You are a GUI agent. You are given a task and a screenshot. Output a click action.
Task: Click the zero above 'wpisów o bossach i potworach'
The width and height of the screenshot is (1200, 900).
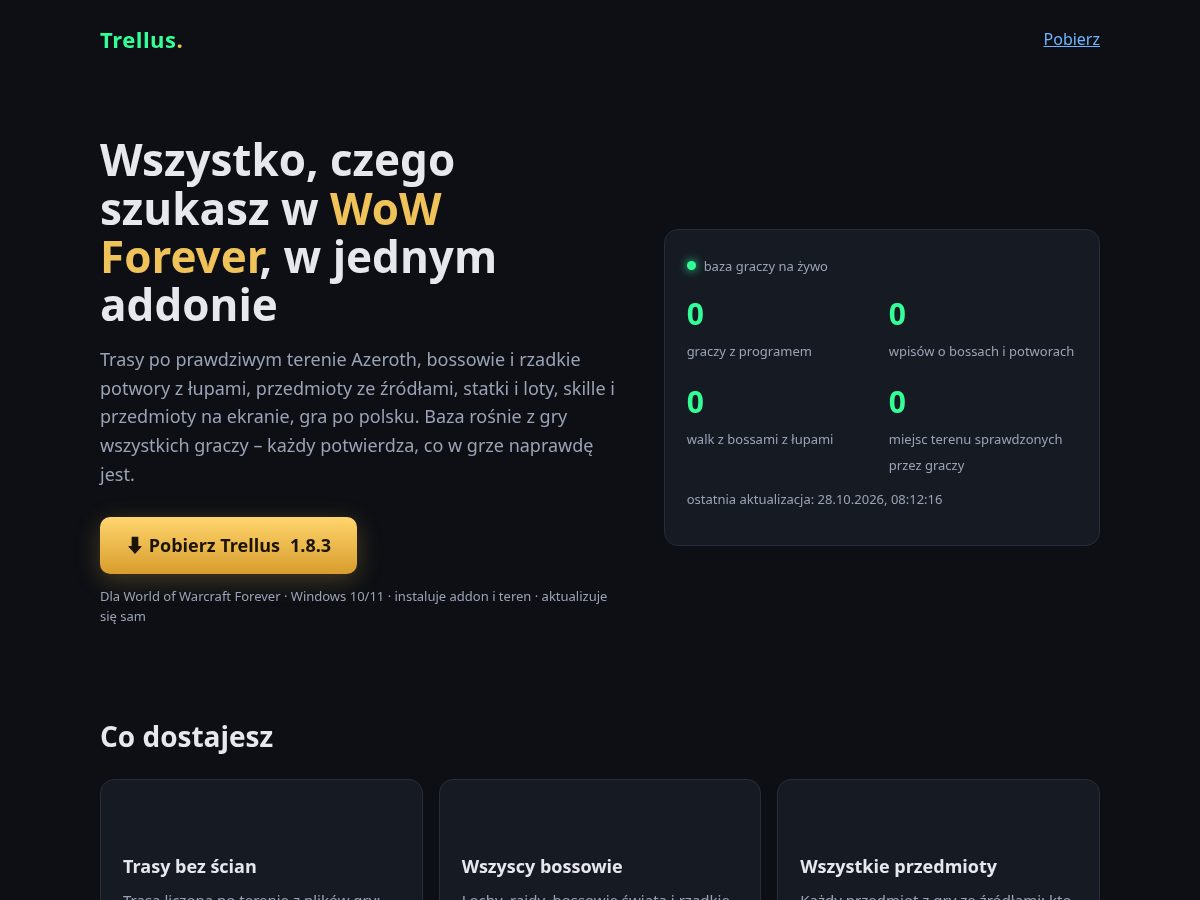pos(897,314)
